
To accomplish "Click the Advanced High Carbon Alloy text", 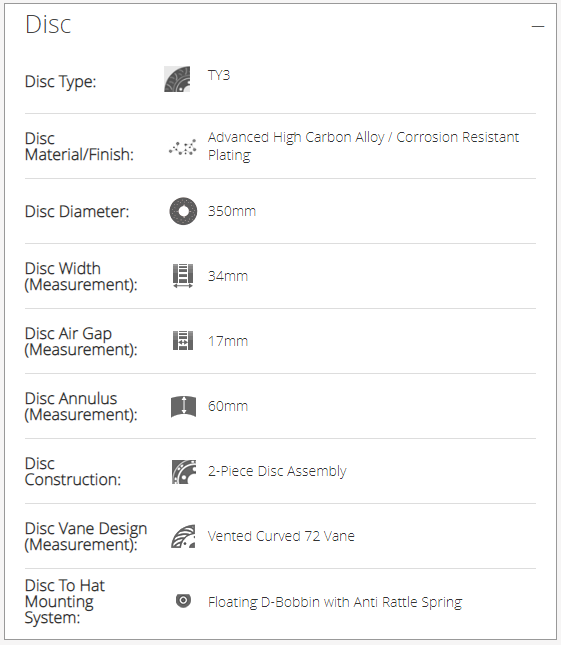I will click(x=296, y=137).
